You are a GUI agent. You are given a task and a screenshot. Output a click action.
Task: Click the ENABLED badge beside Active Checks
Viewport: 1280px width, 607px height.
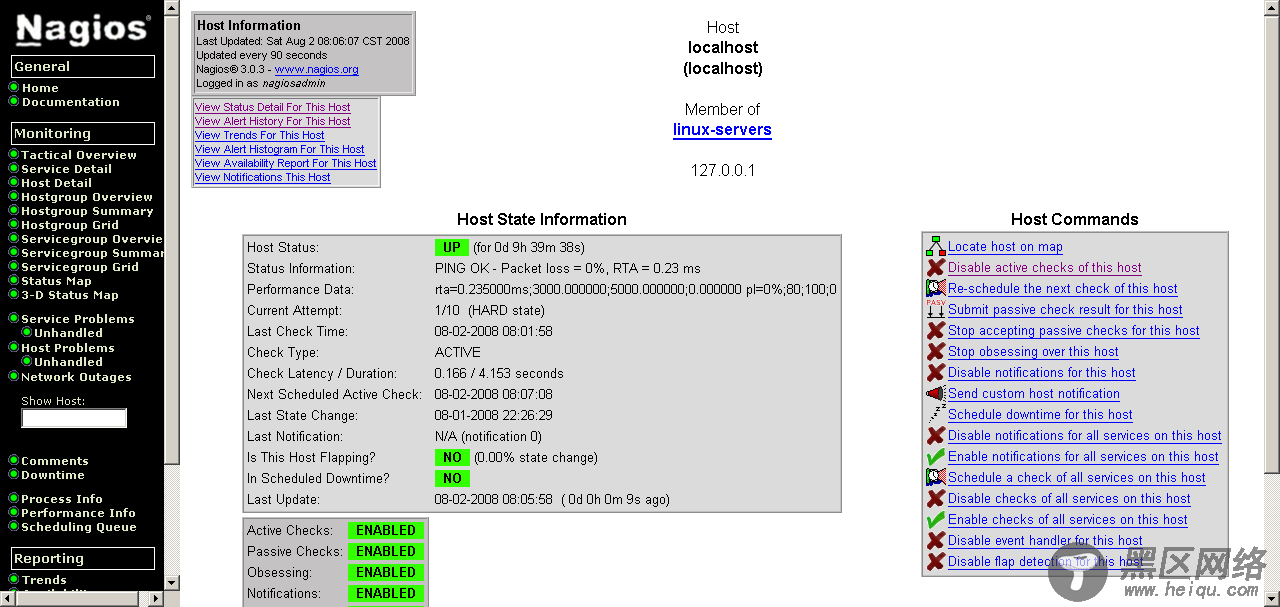click(386, 530)
